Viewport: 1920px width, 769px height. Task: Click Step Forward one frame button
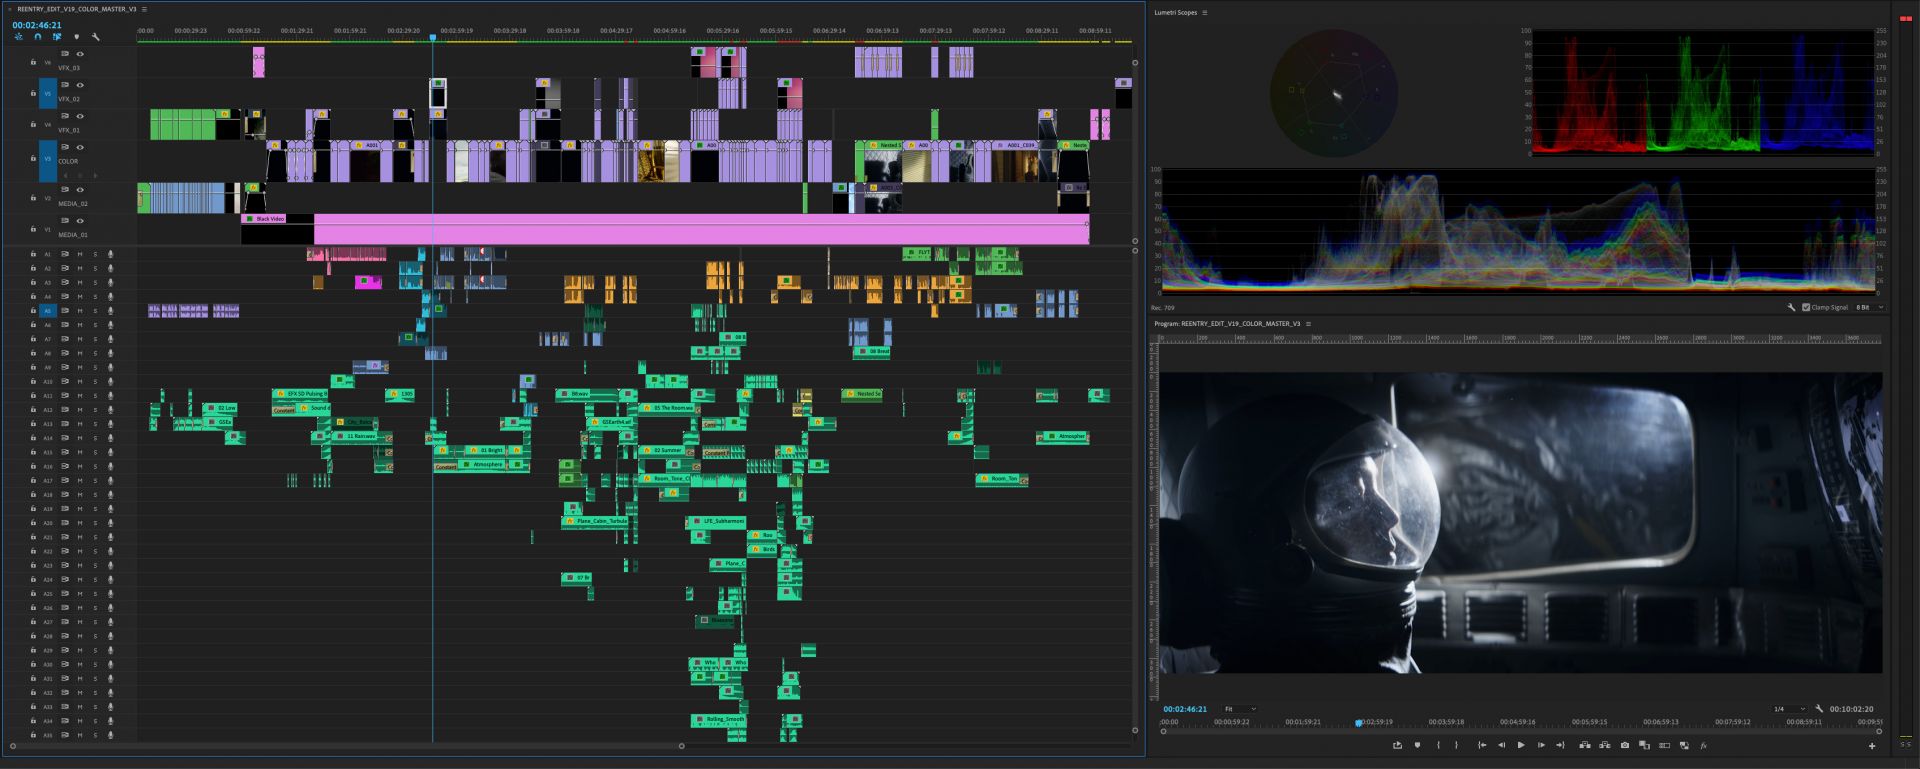(1541, 745)
